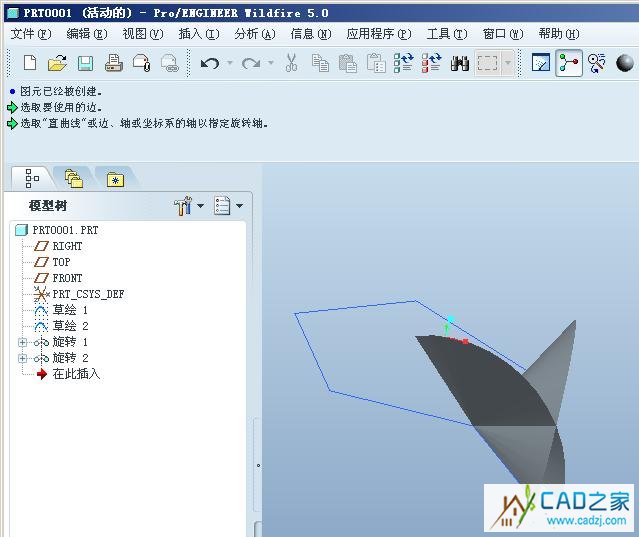
Task: Toggle the model tree display button
Action: tap(569, 64)
